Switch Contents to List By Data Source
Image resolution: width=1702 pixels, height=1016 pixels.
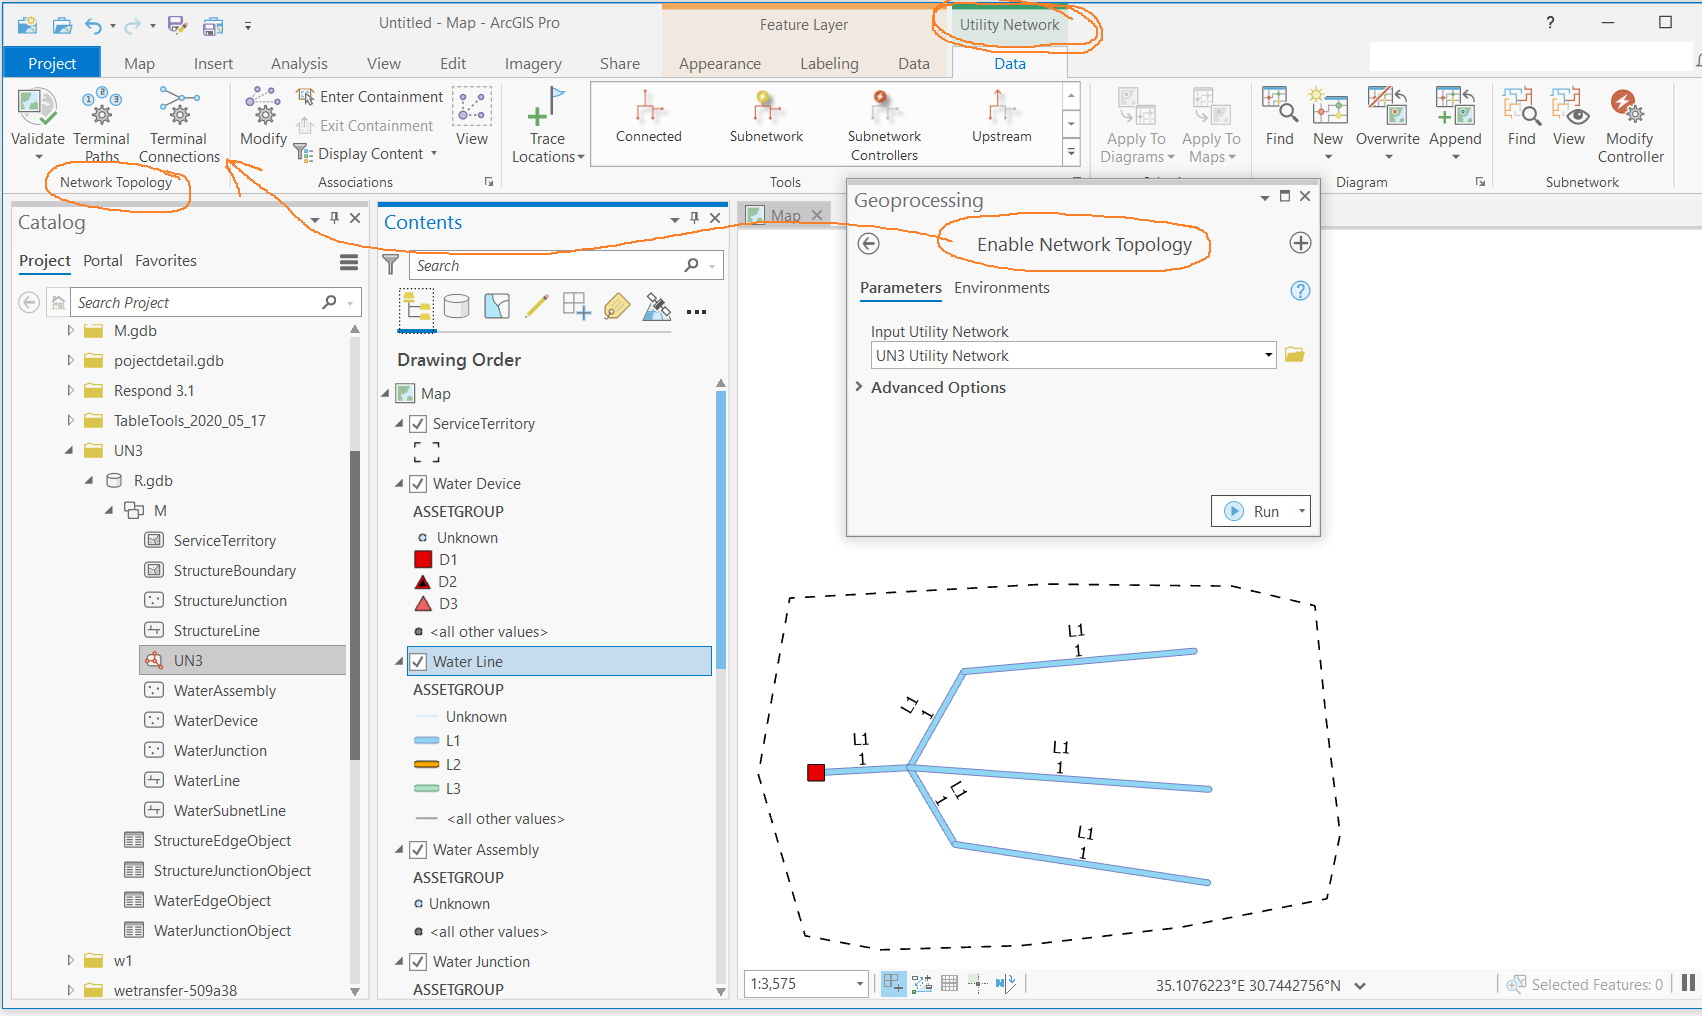[x=456, y=306]
